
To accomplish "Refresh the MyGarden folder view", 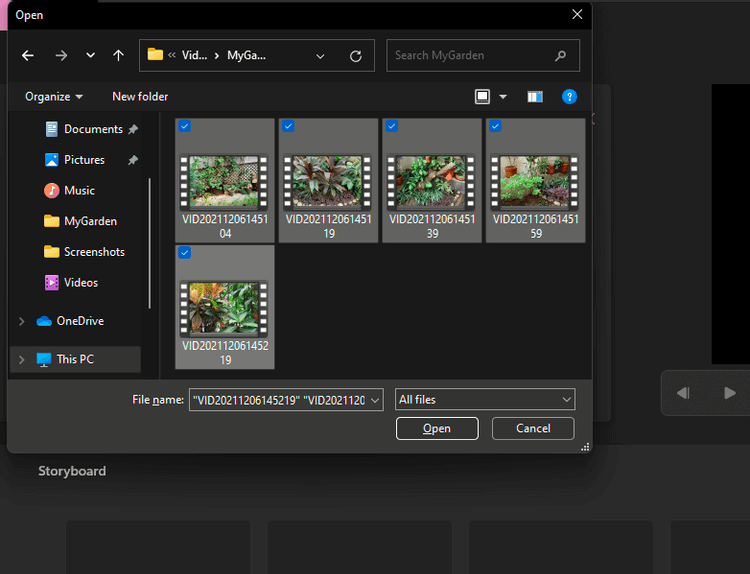I will point(355,56).
